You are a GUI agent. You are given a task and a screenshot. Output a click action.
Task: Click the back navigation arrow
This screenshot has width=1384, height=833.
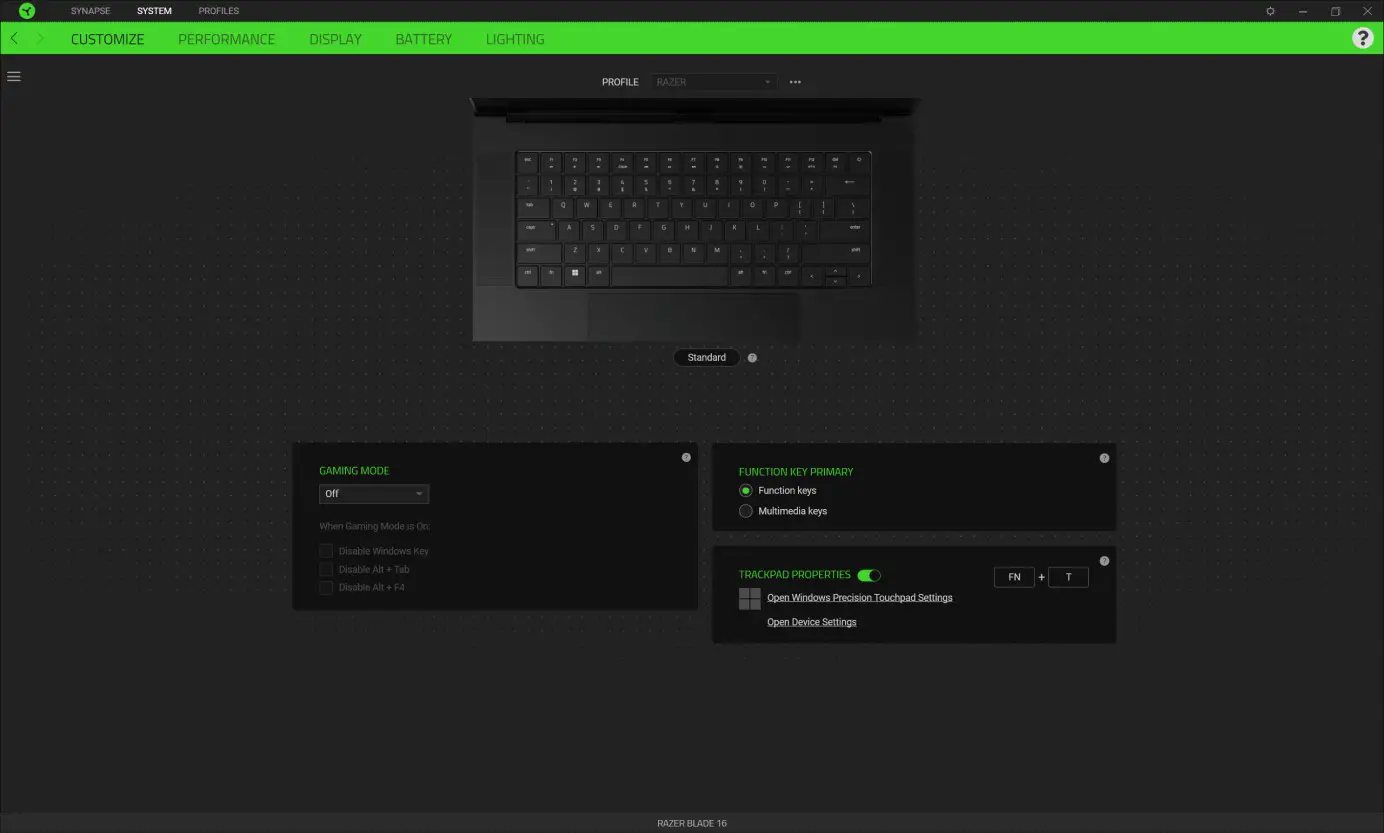14,38
